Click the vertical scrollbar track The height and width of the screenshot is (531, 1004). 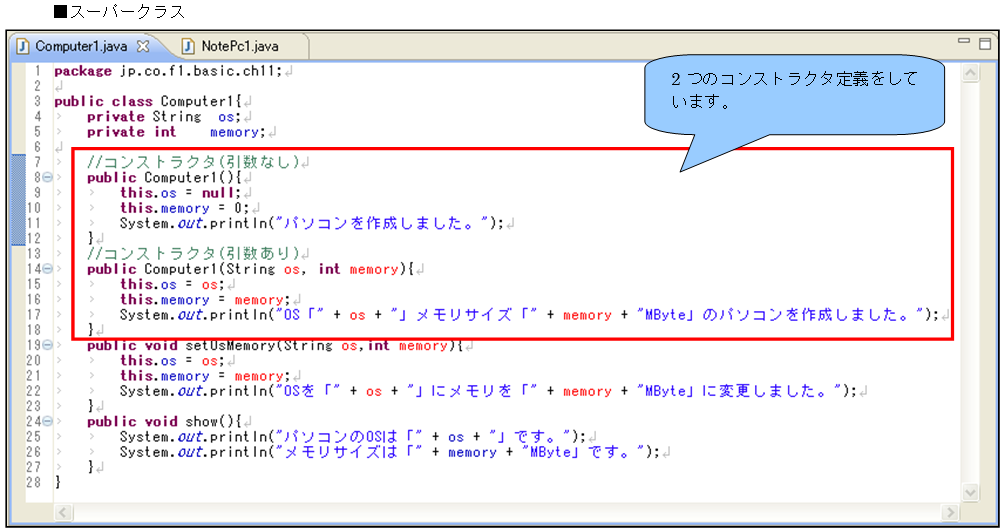point(969,300)
